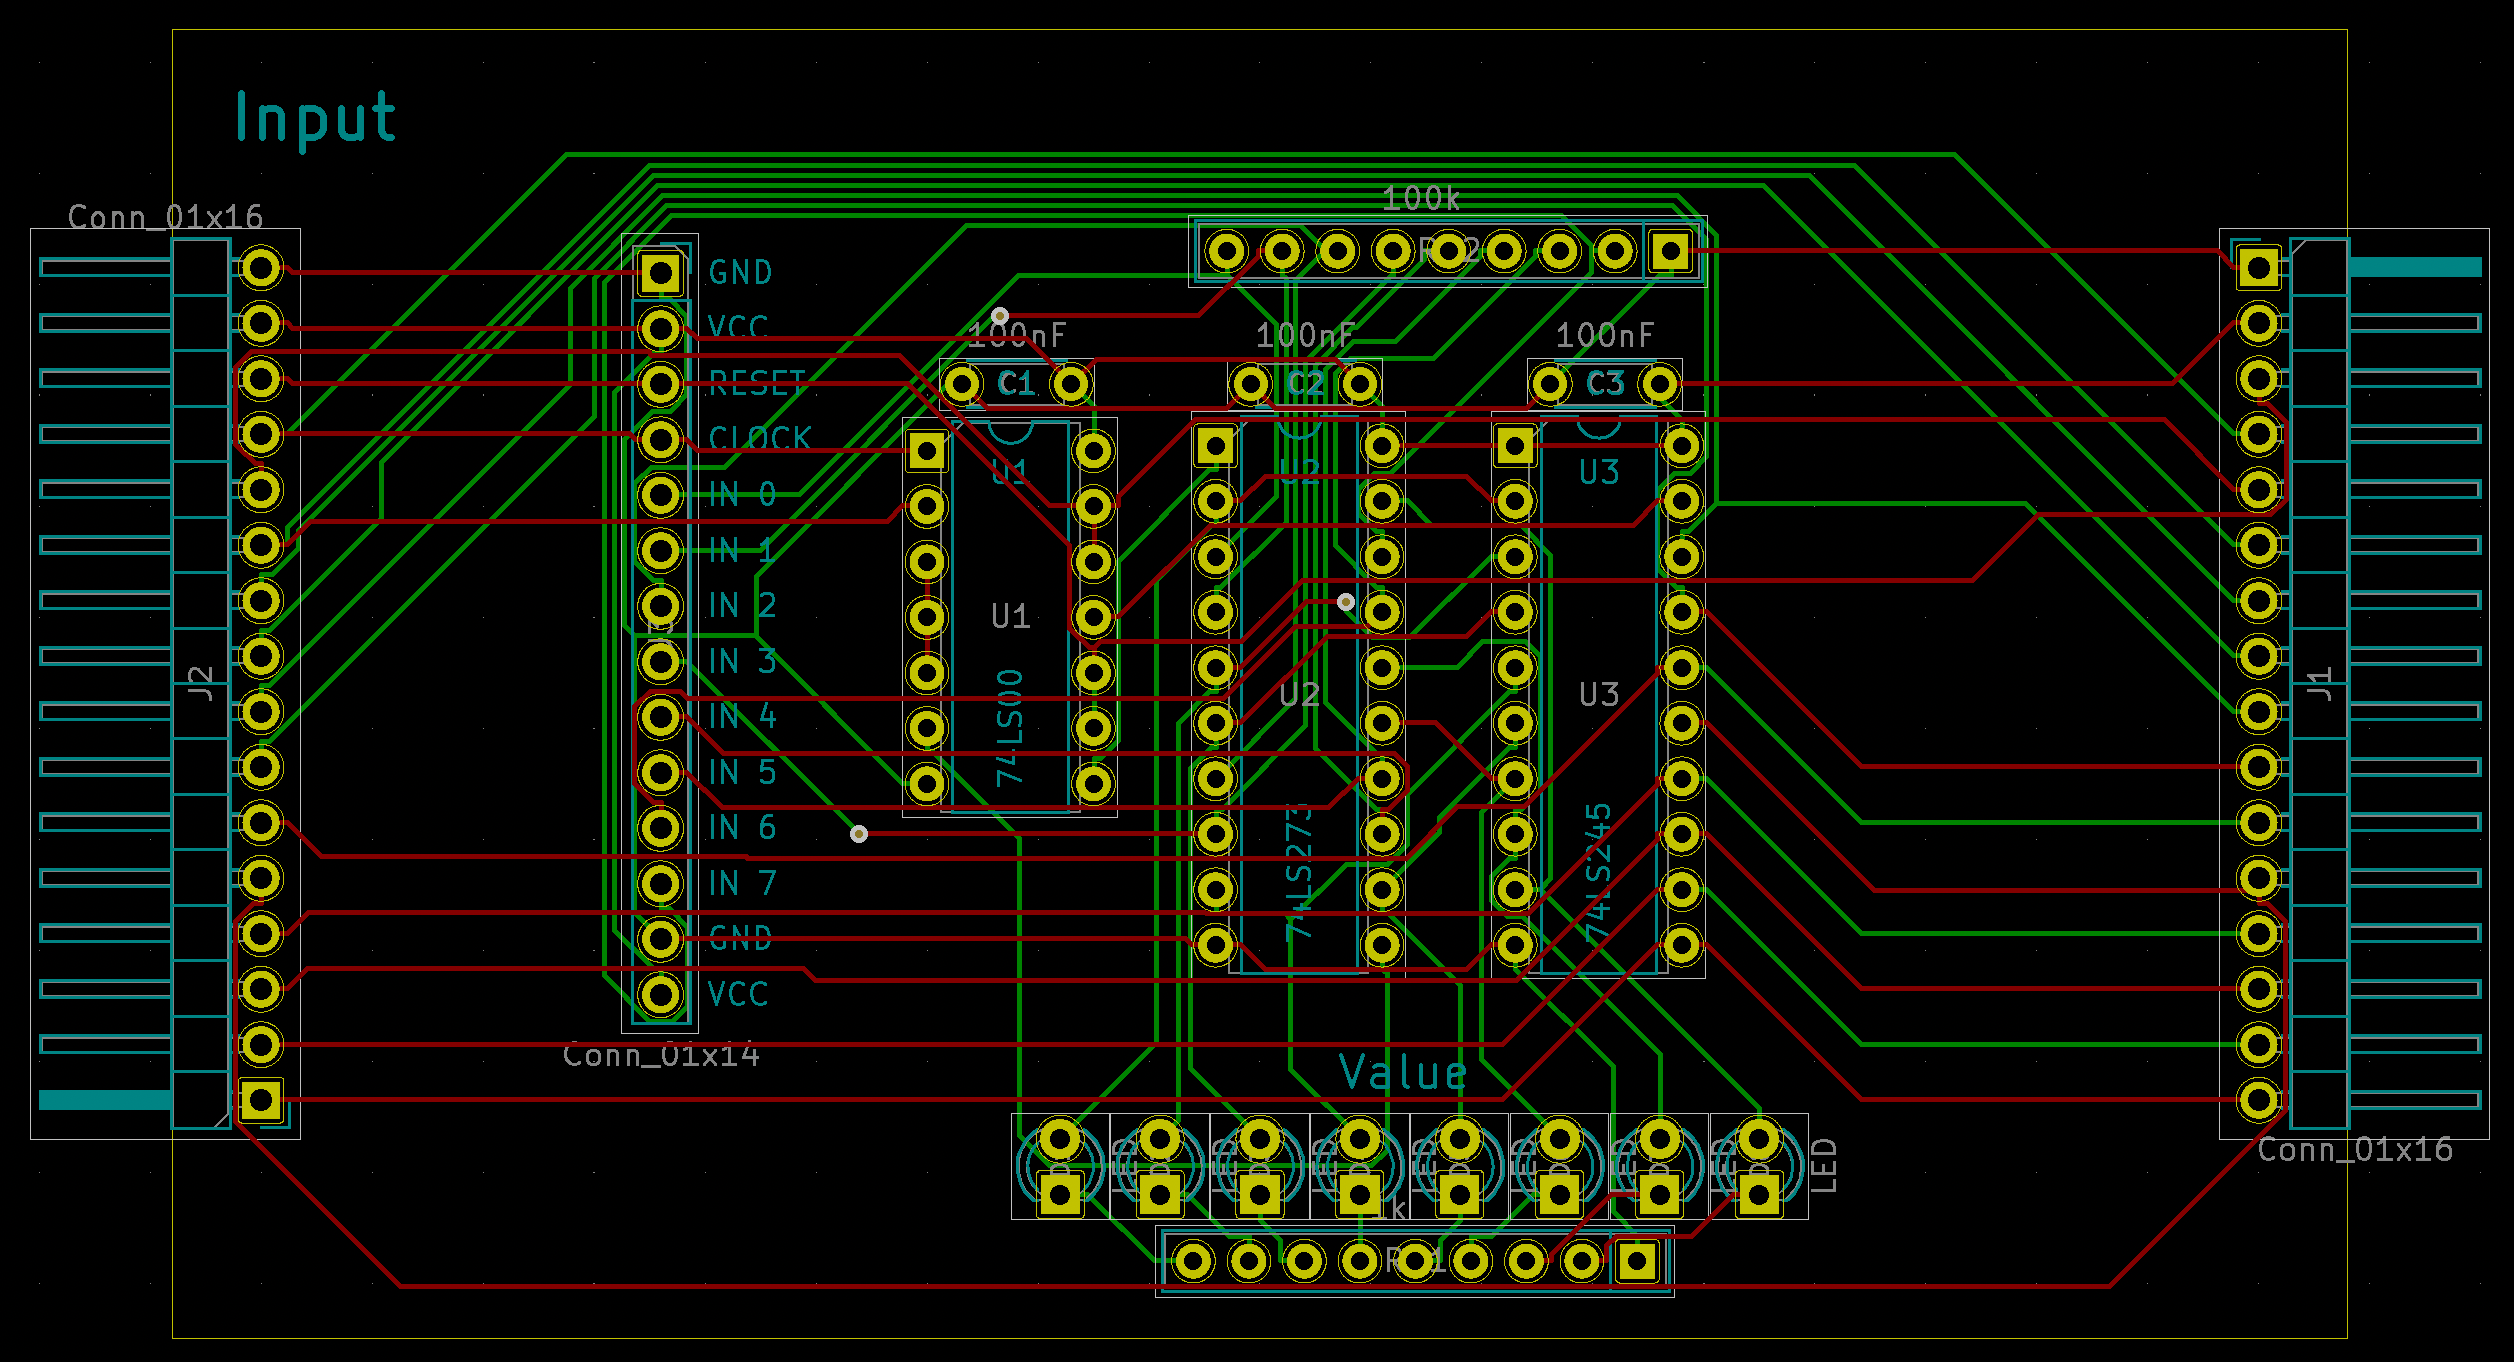Click the rotated 'LED' label beside the LED row
This screenshot has width=2514, height=1362.
click(1824, 1166)
